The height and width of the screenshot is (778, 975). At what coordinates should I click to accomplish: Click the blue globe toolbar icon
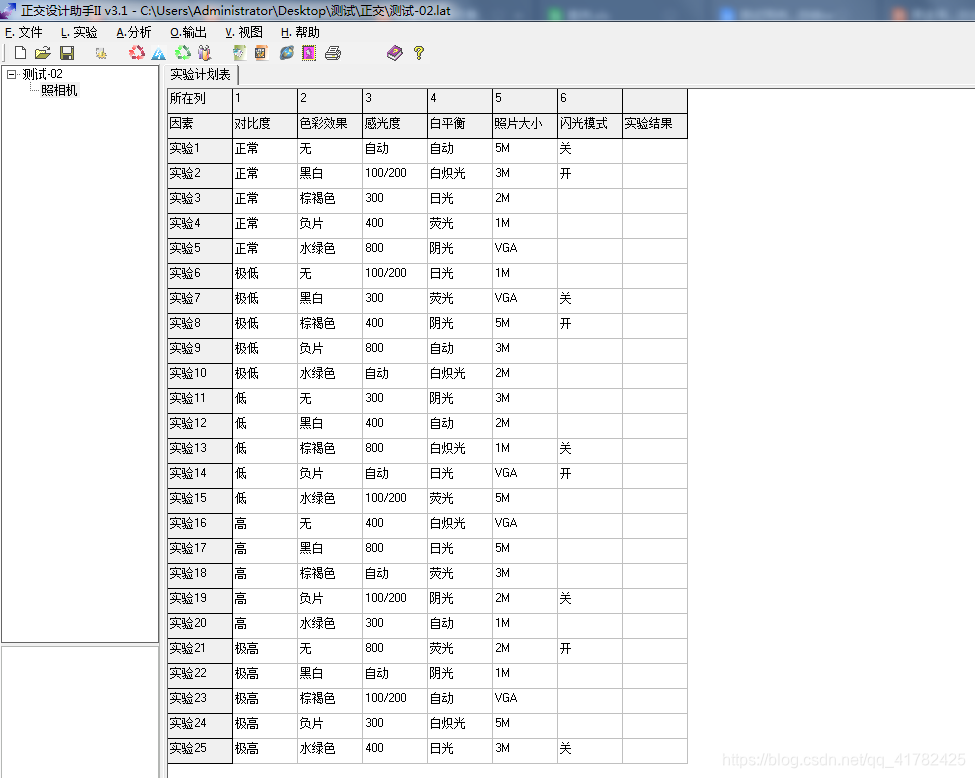tap(286, 53)
